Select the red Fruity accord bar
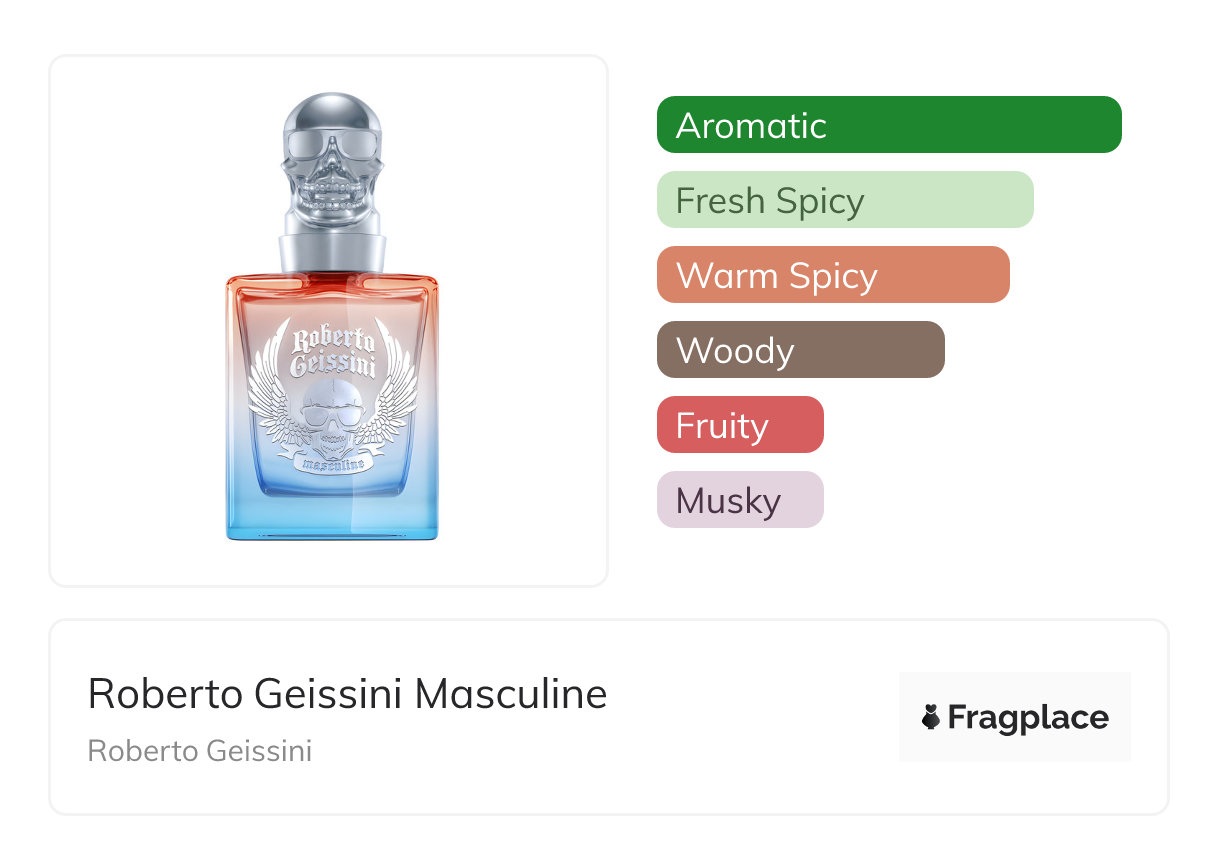This screenshot has height=864, width=1218. pos(739,425)
